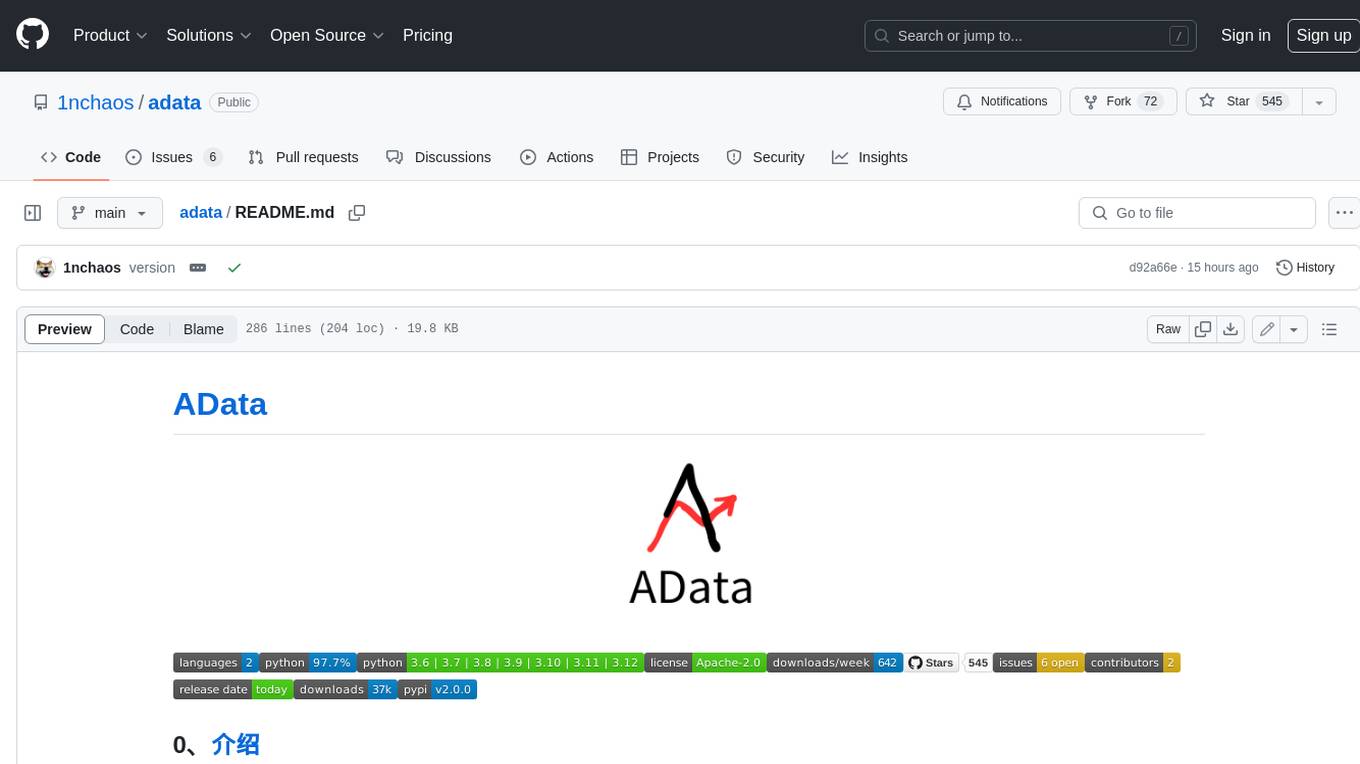Expand the Product menu
The image size is (1360, 764).
[x=110, y=35]
